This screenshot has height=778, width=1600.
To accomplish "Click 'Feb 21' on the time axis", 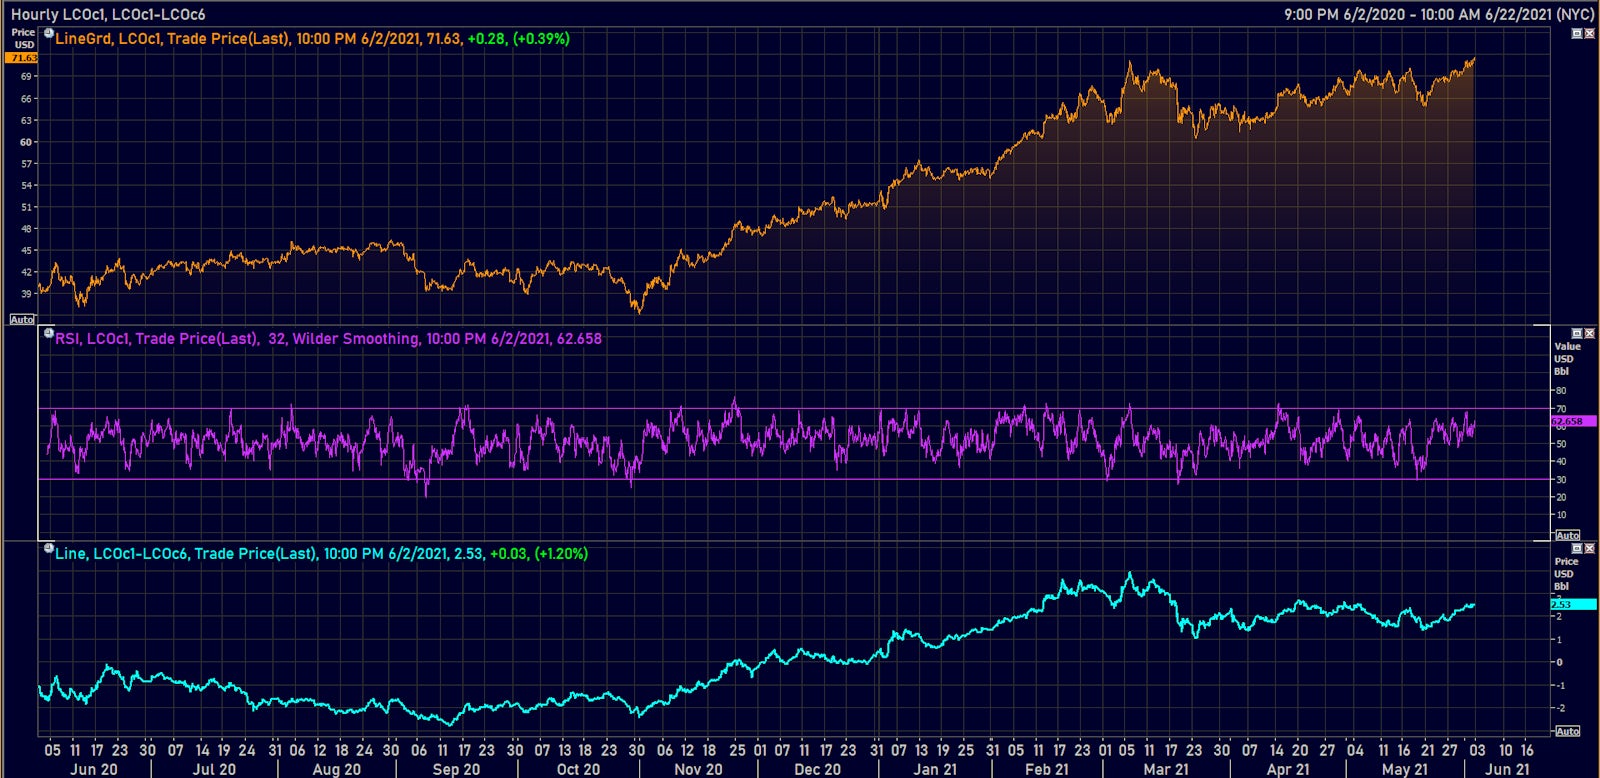I will pyautogui.click(x=1047, y=769).
